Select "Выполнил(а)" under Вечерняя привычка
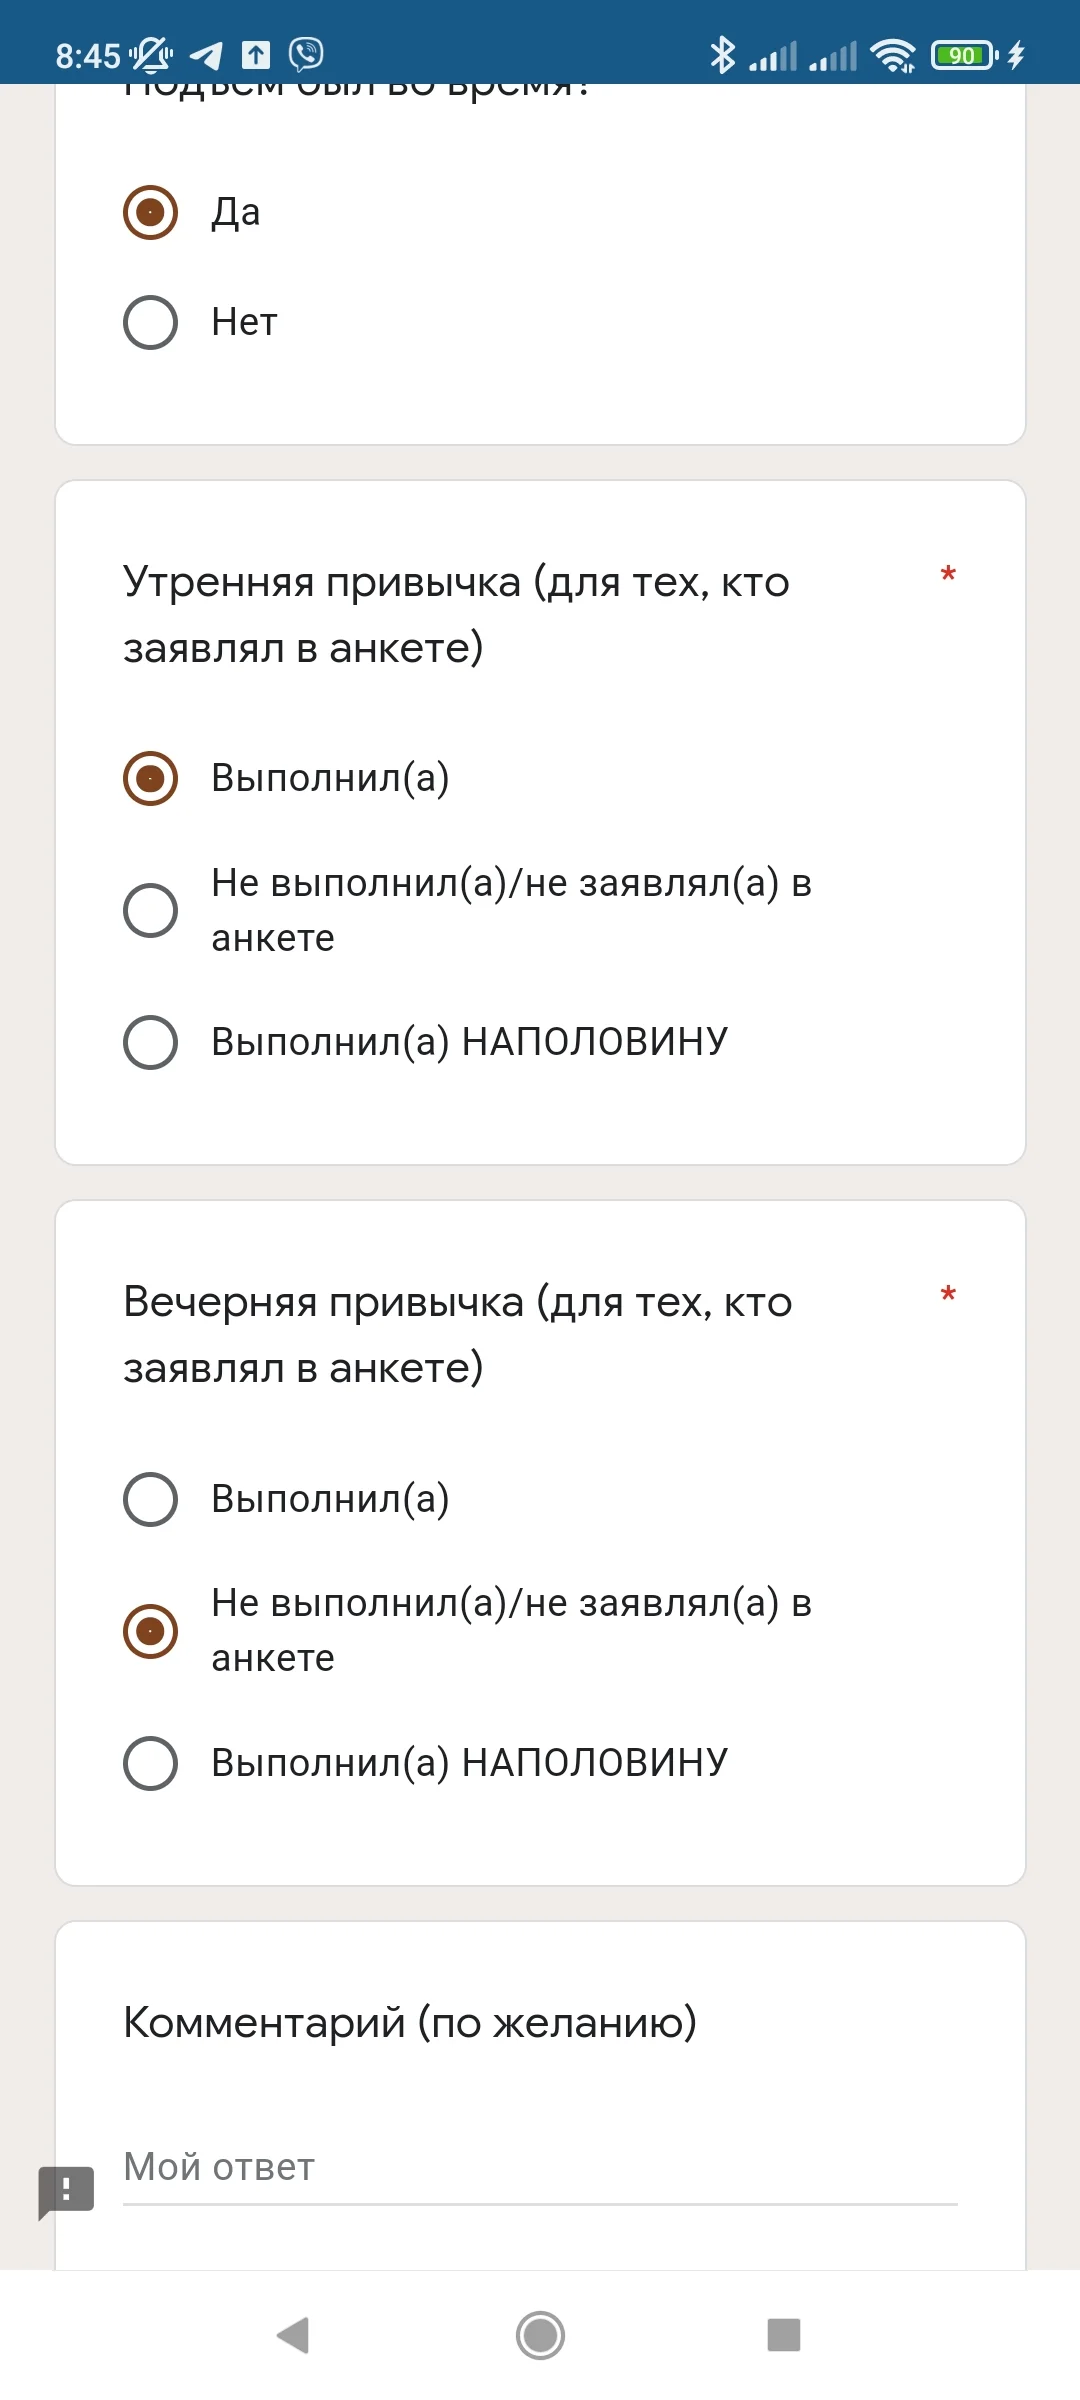1080x2400 pixels. click(x=151, y=1499)
